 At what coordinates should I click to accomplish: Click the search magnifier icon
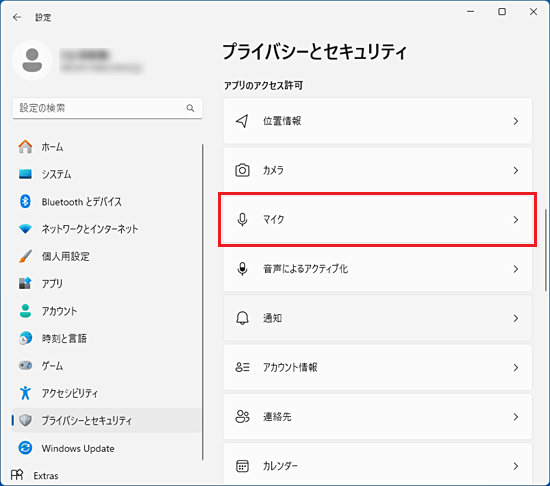pyautogui.click(x=190, y=108)
